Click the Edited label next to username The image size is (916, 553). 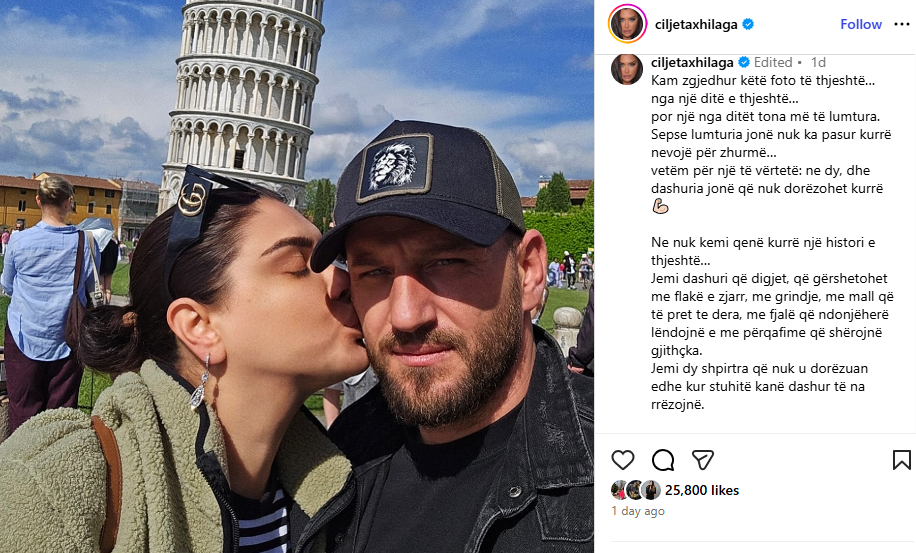pos(773,62)
